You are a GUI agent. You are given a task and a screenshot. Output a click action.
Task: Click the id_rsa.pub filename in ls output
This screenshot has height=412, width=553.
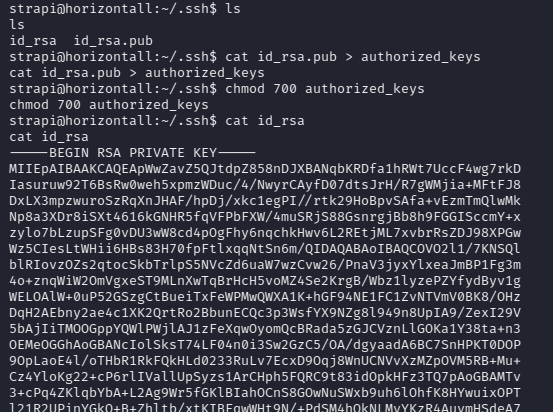point(113,41)
